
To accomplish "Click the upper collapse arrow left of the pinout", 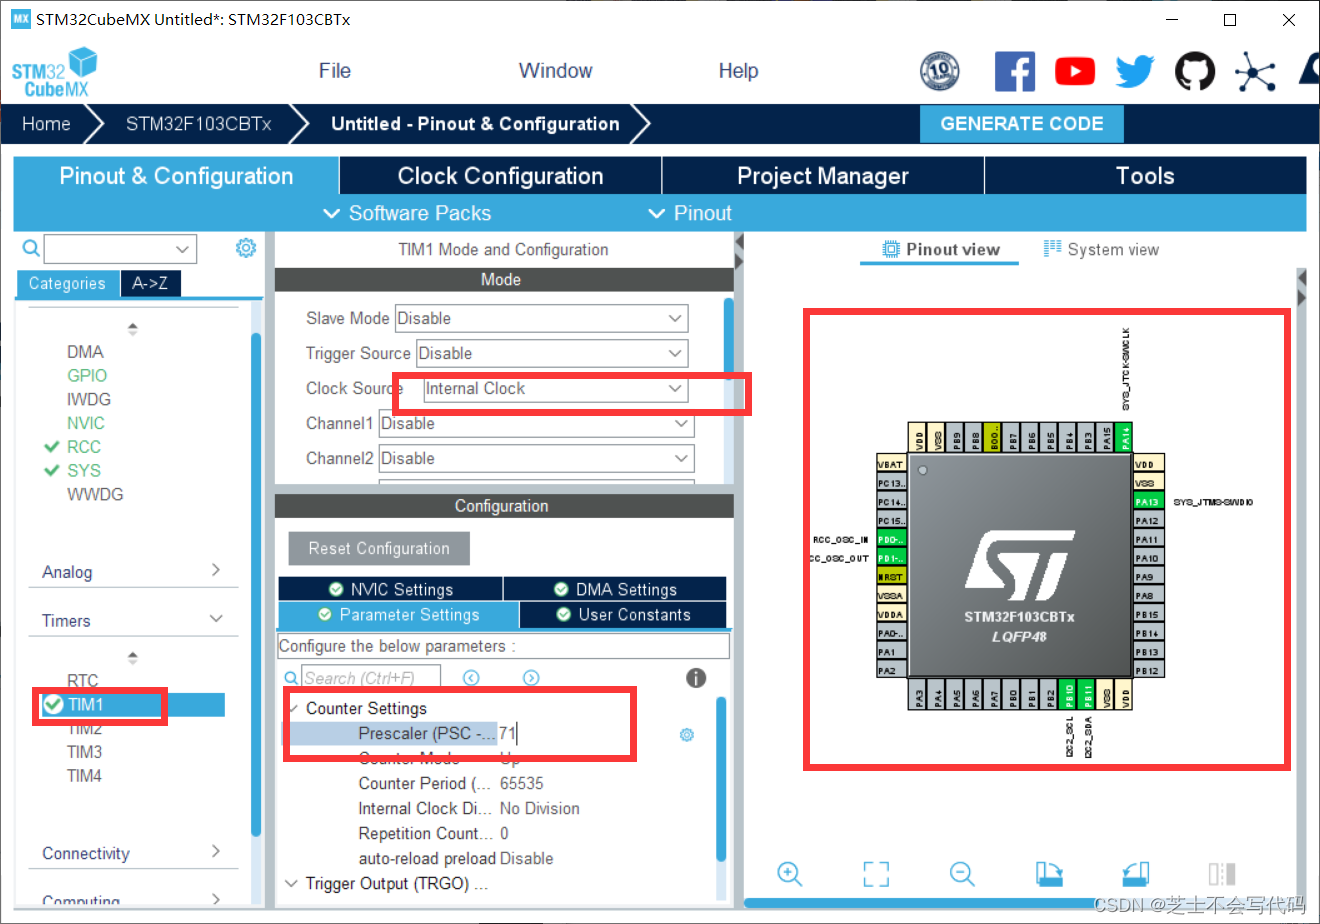I will (739, 243).
